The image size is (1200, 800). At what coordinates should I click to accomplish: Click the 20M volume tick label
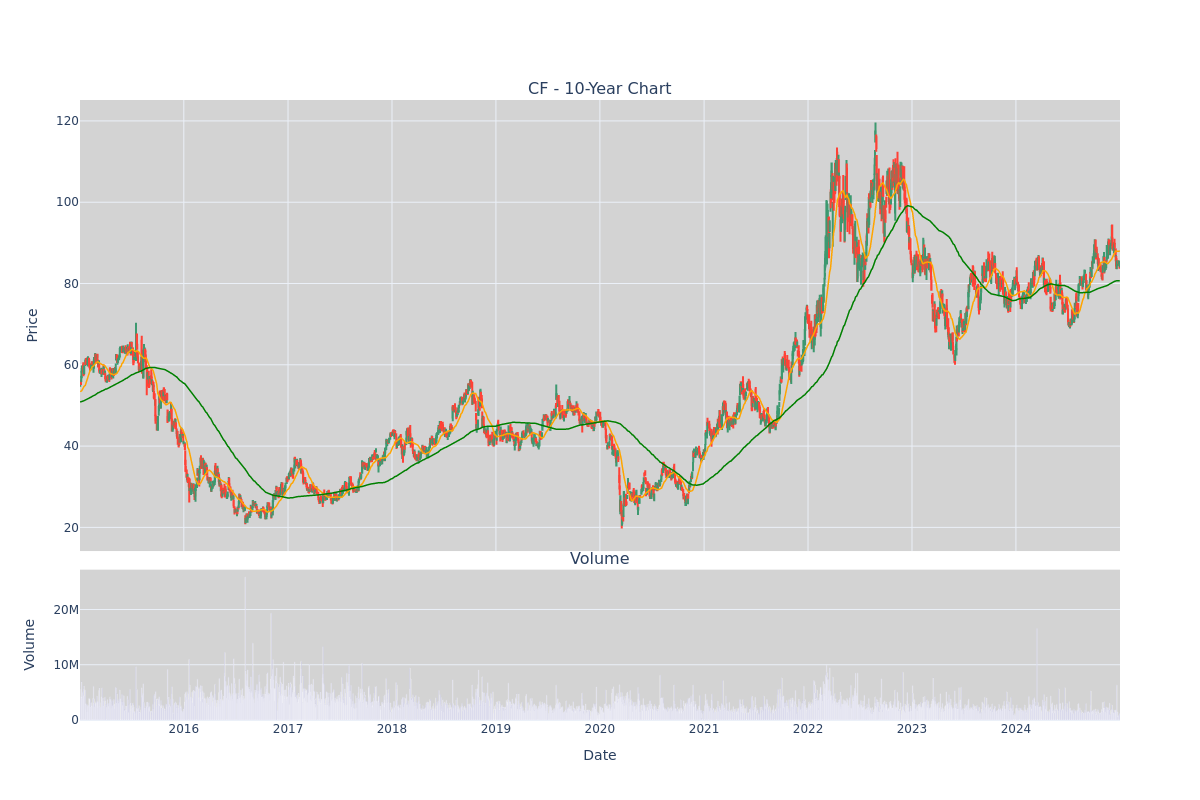[x=66, y=610]
